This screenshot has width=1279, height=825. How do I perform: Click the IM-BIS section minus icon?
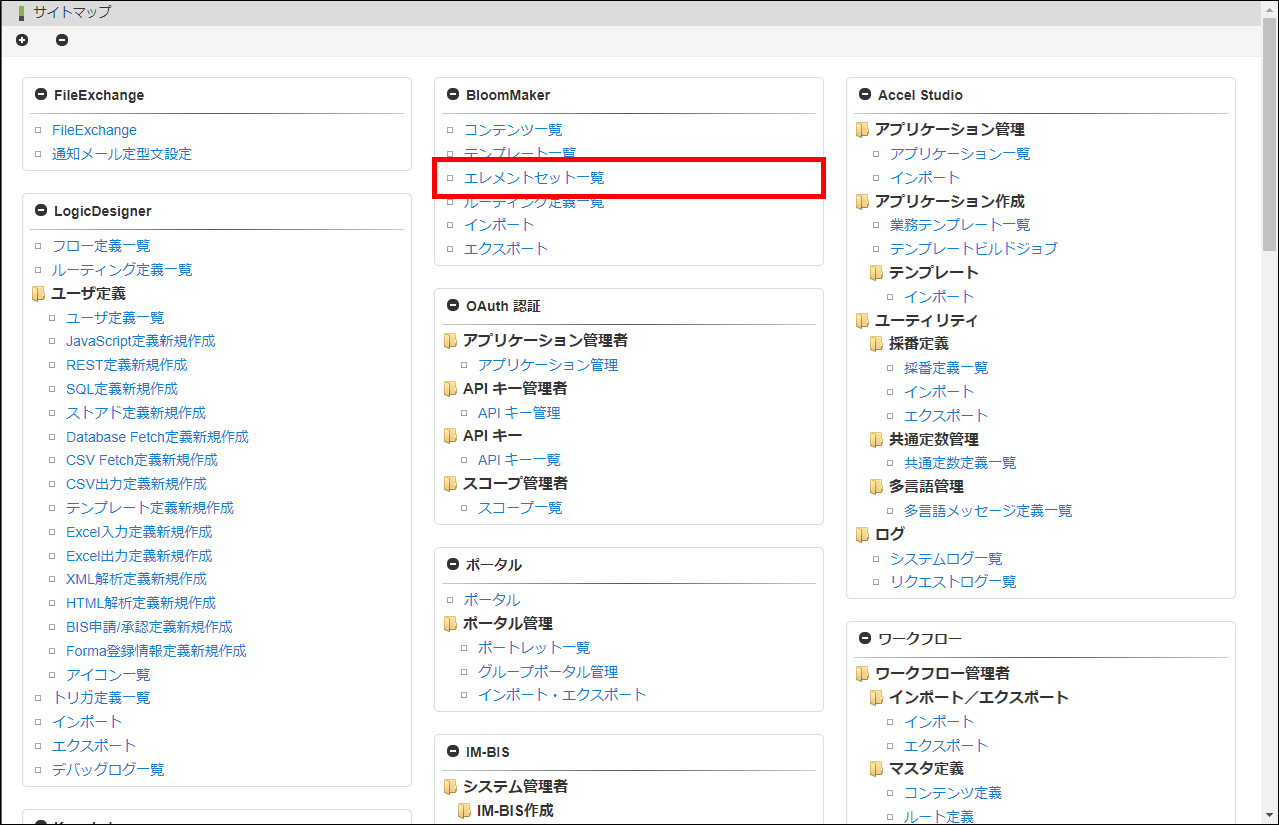tap(453, 752)
